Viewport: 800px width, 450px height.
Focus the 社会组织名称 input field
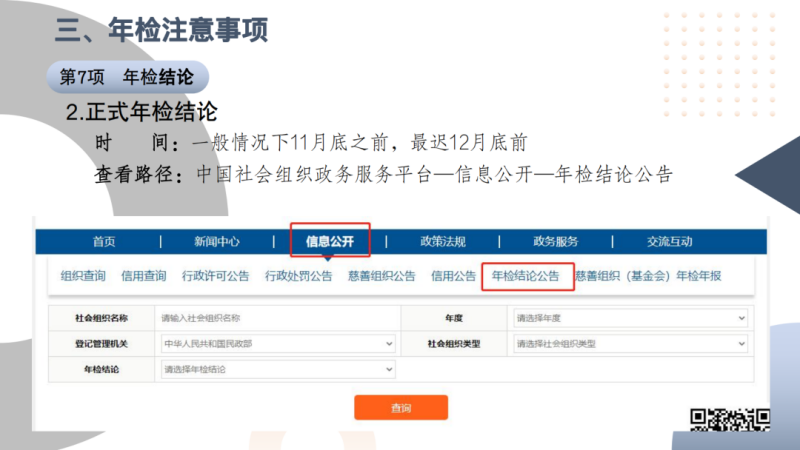point(278,318)
